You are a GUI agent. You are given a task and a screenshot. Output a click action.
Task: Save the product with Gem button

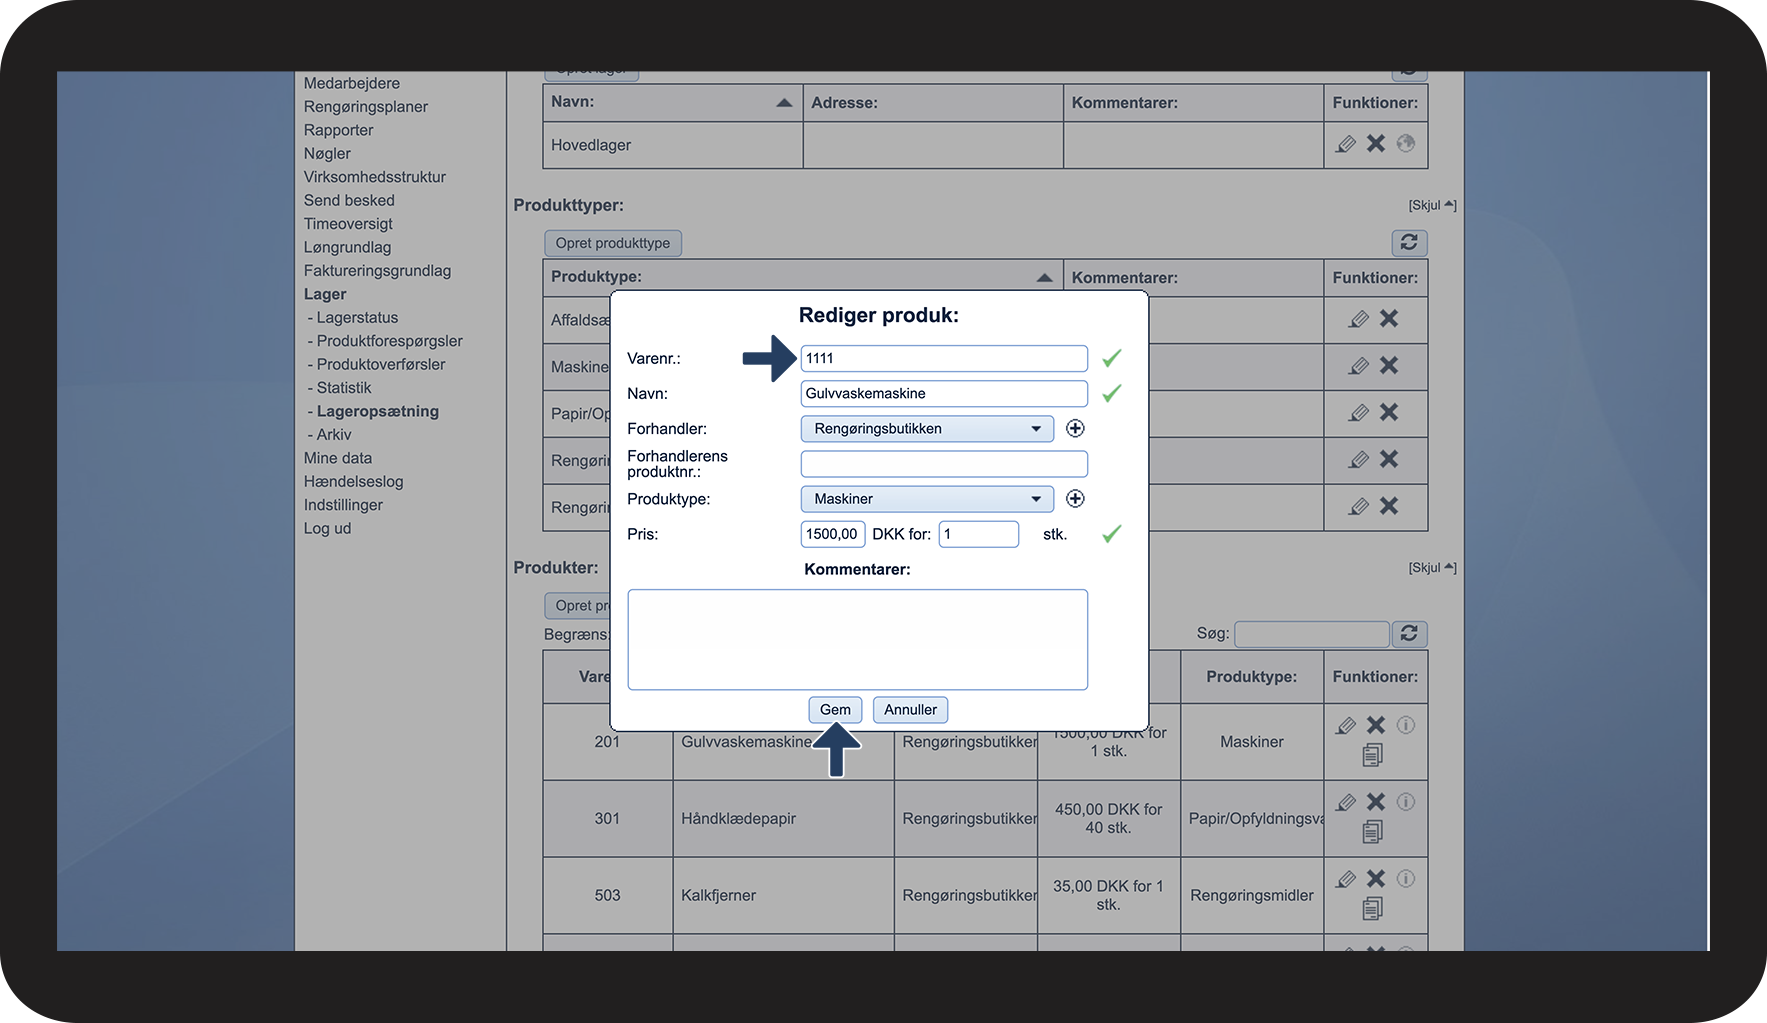835,710
